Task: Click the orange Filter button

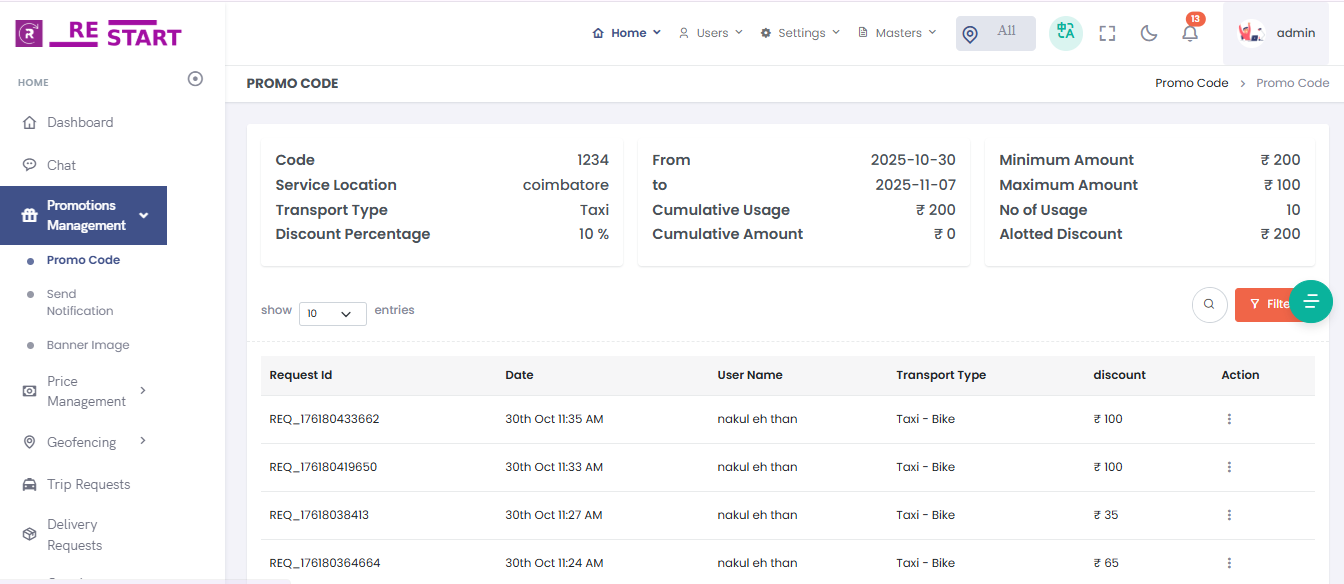Action: [1263, 304]
